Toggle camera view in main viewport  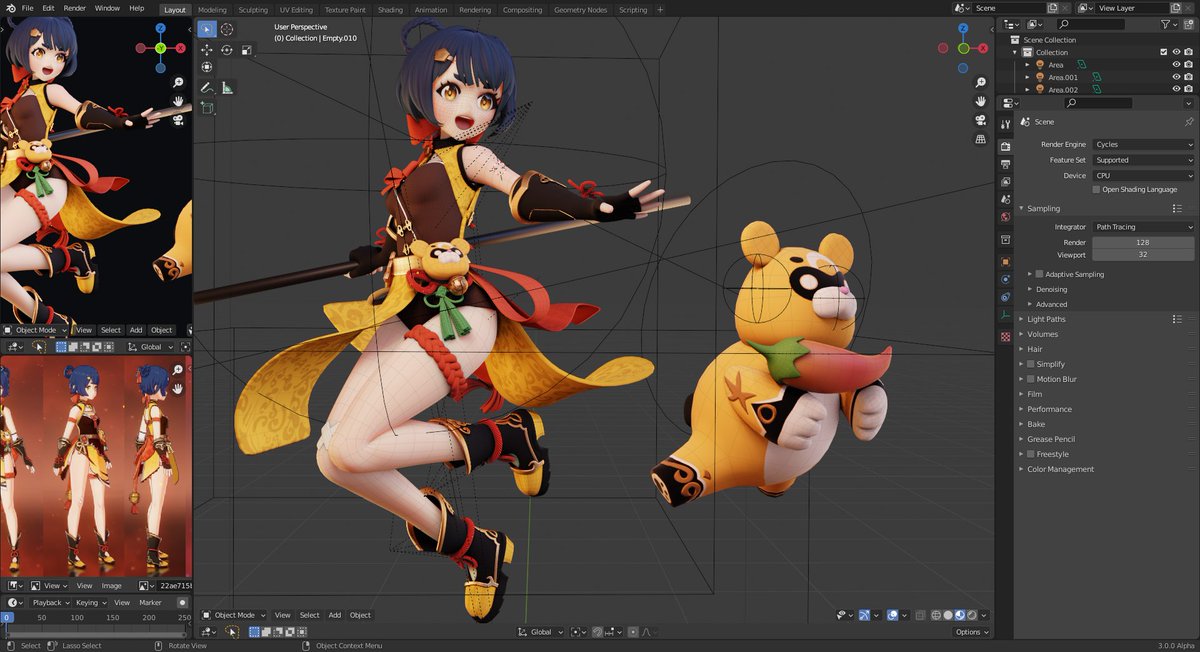[x=980, y=120]
